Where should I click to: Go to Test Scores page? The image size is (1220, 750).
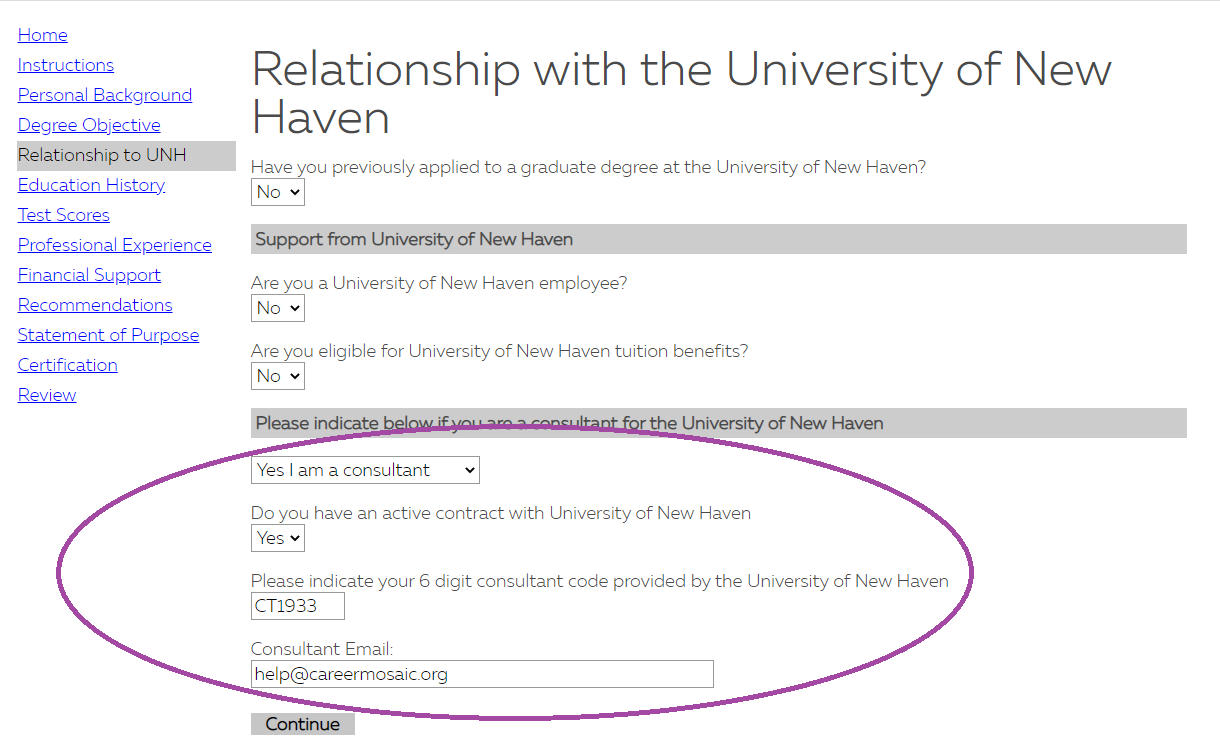64,215
